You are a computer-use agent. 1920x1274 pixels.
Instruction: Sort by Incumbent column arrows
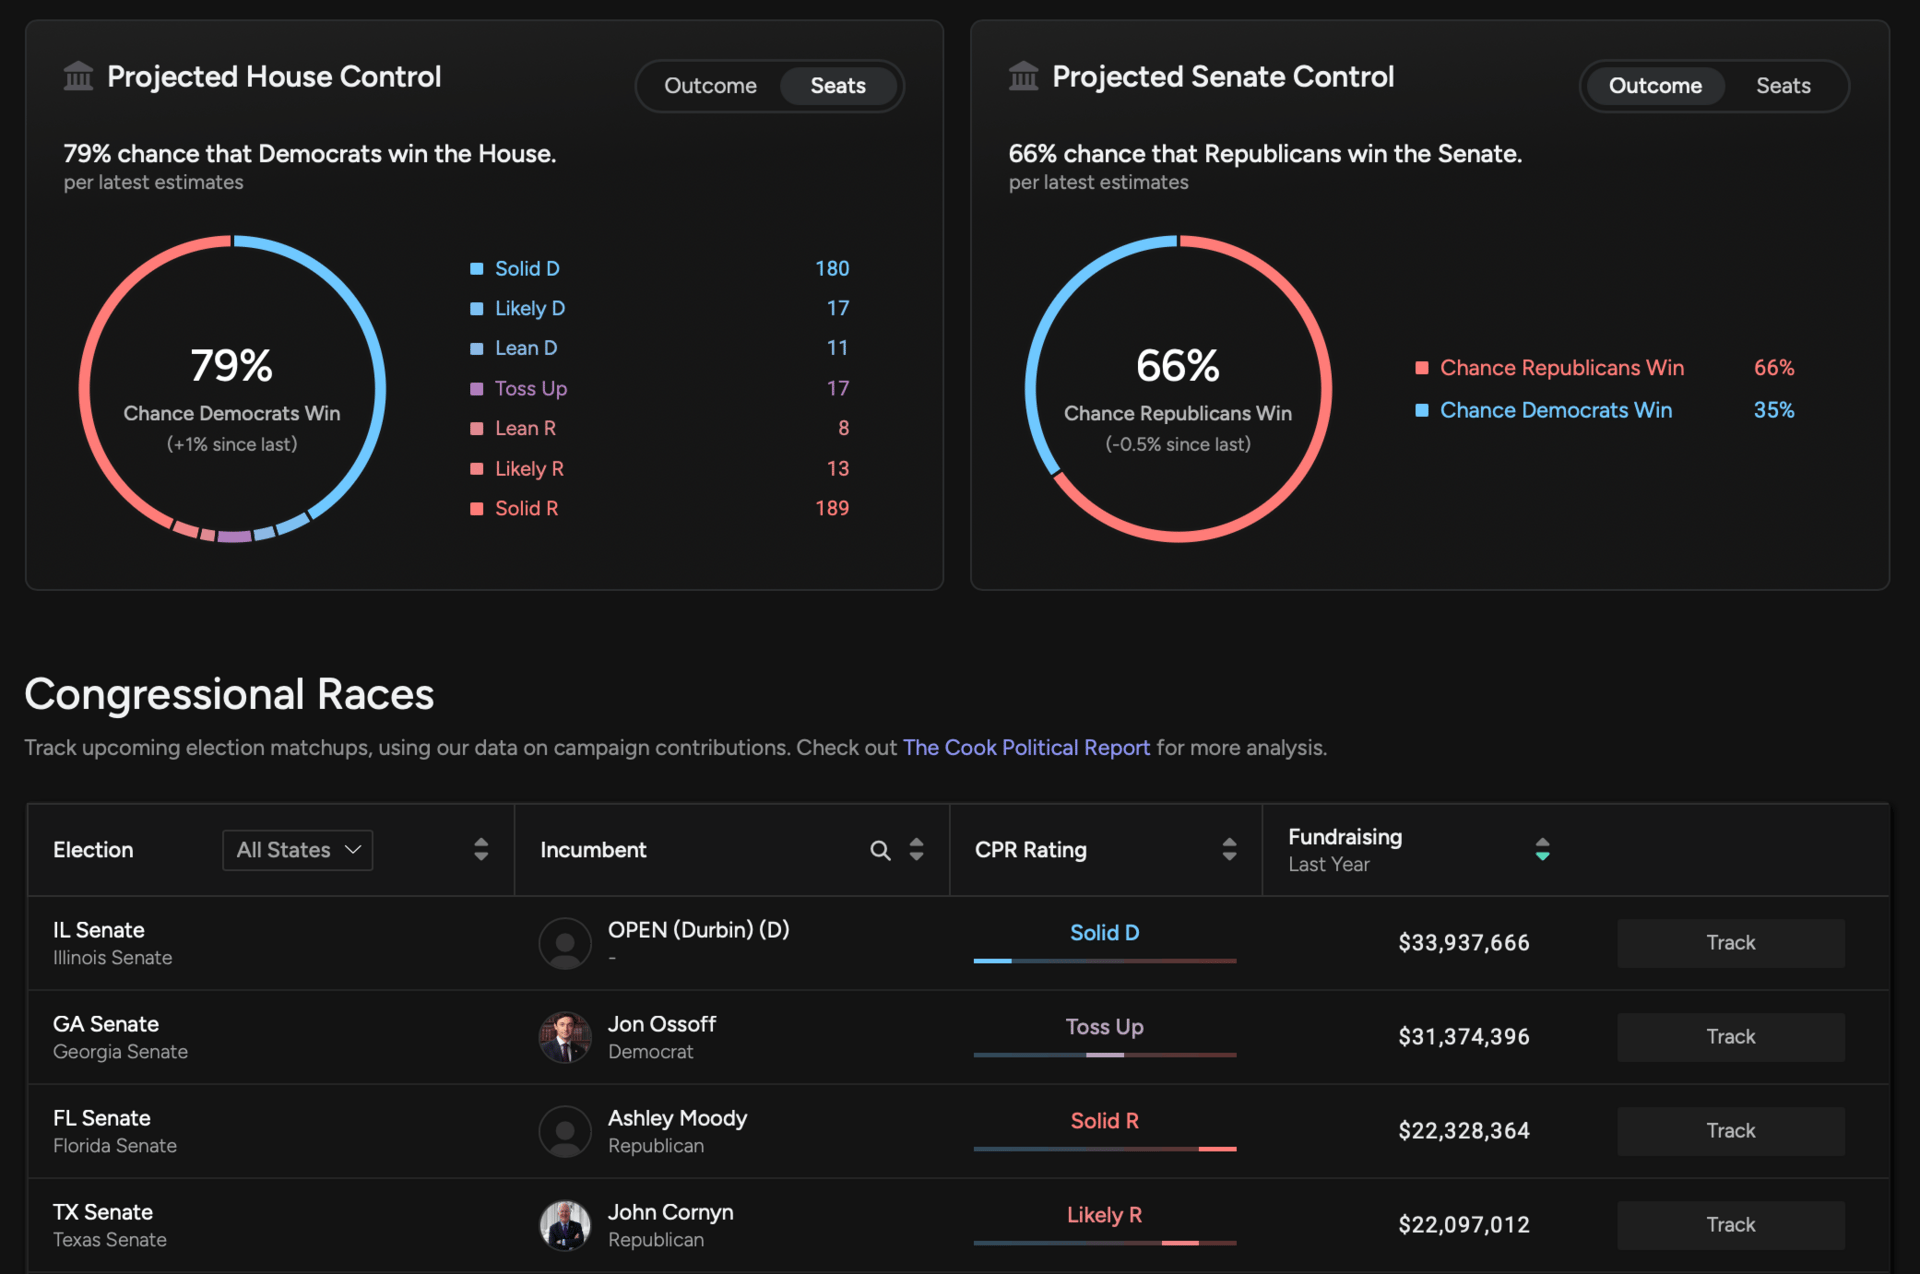tap(916, 850)
